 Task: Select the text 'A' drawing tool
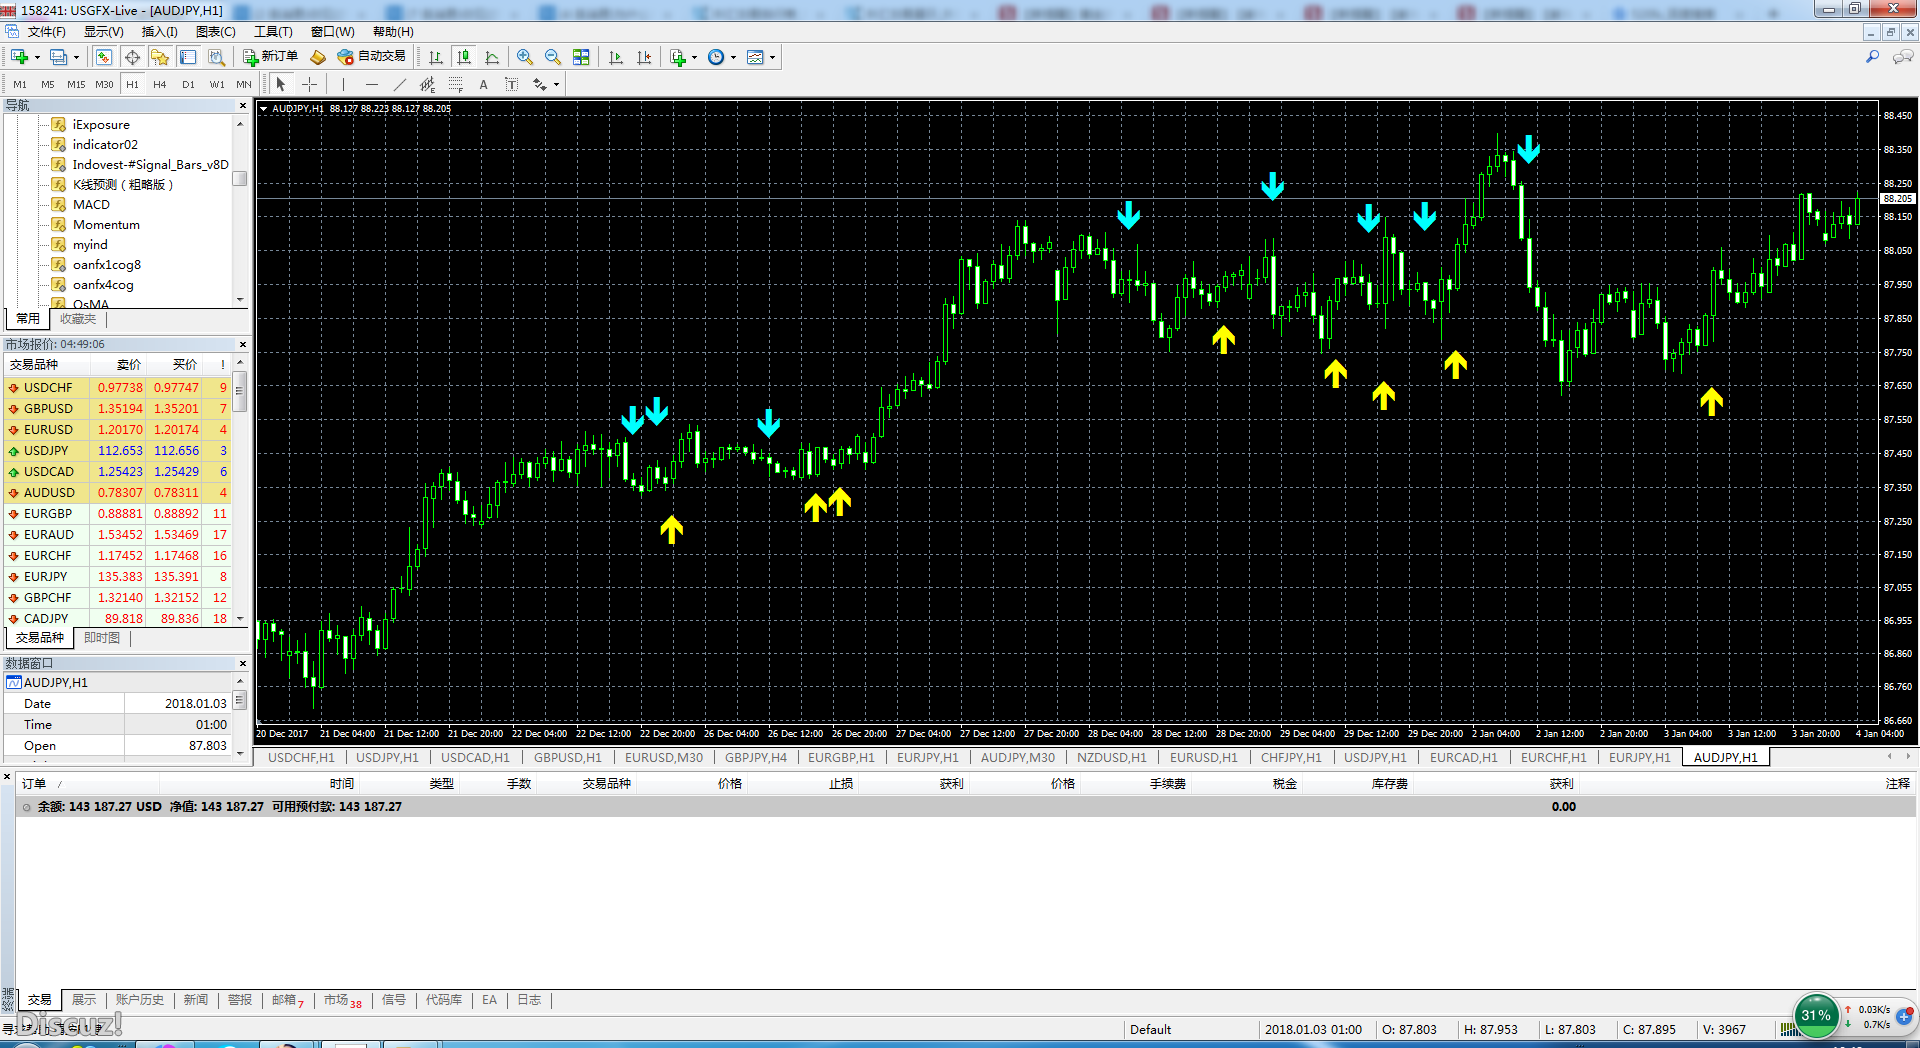tap(484, 84)
